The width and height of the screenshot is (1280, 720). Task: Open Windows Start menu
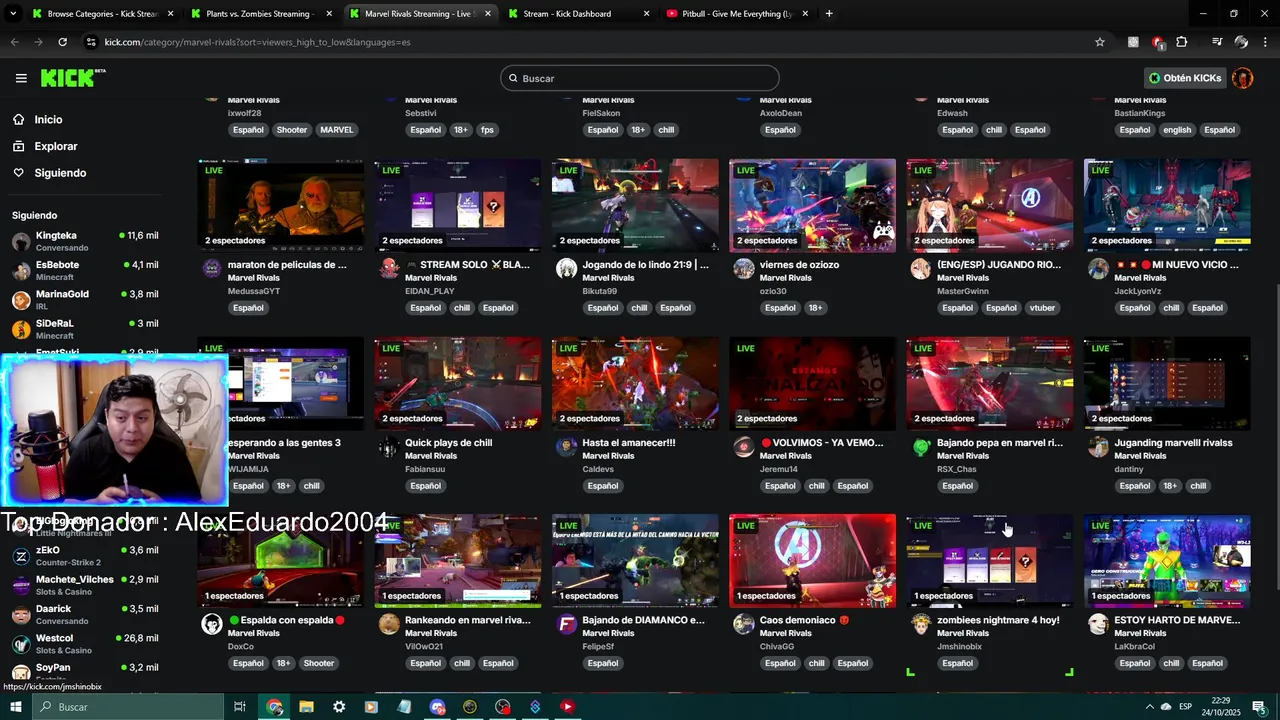click(16, 707)
